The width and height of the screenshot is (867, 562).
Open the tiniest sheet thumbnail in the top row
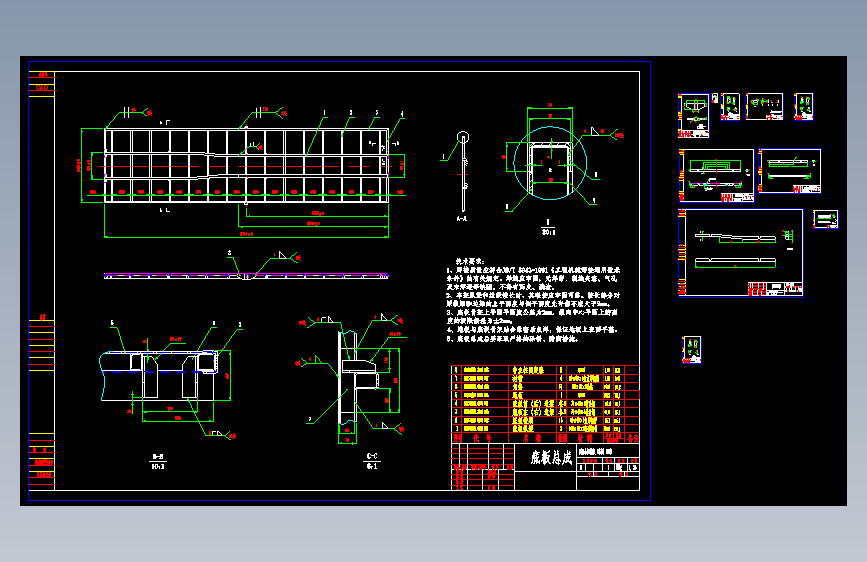pyautogui.click(x=715, y=98)
